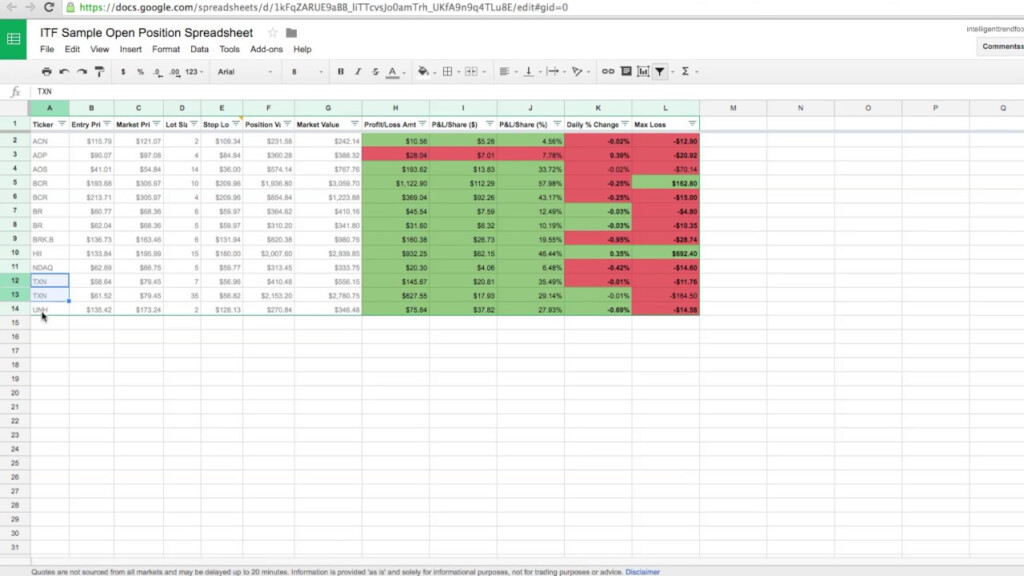This screenshot has width=1024, height=576.
Task: Click the Print icon in toolbar
Action: 46,71
